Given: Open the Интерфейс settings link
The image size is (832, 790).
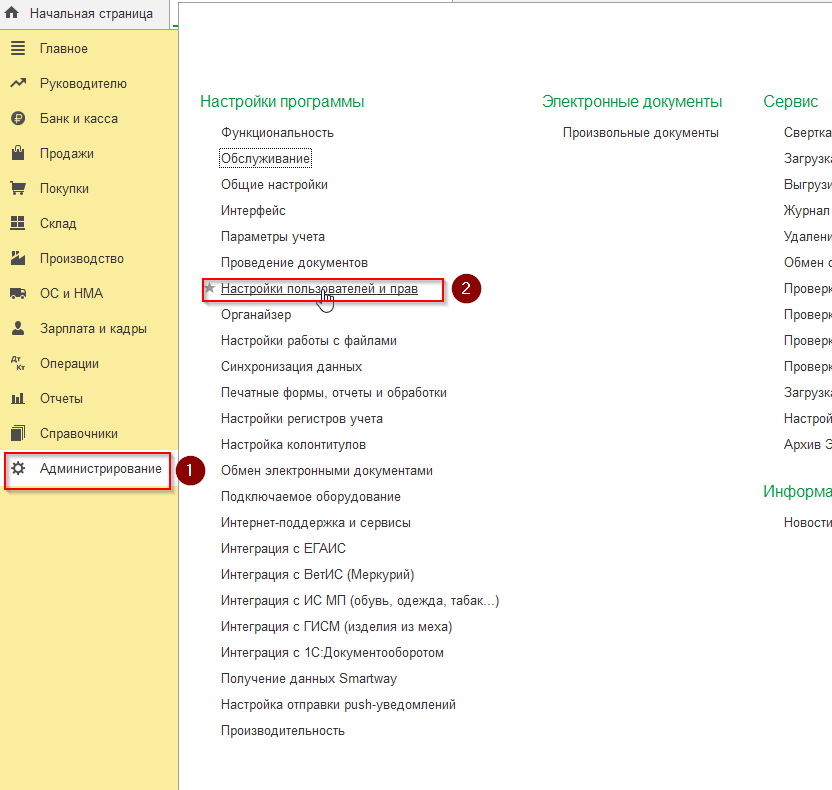Looking at the screenshot, I should pos(253,211).
